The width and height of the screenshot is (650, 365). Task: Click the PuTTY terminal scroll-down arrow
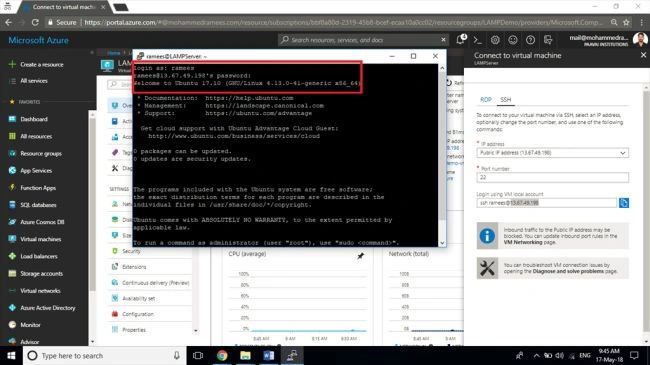click(442, 243)
